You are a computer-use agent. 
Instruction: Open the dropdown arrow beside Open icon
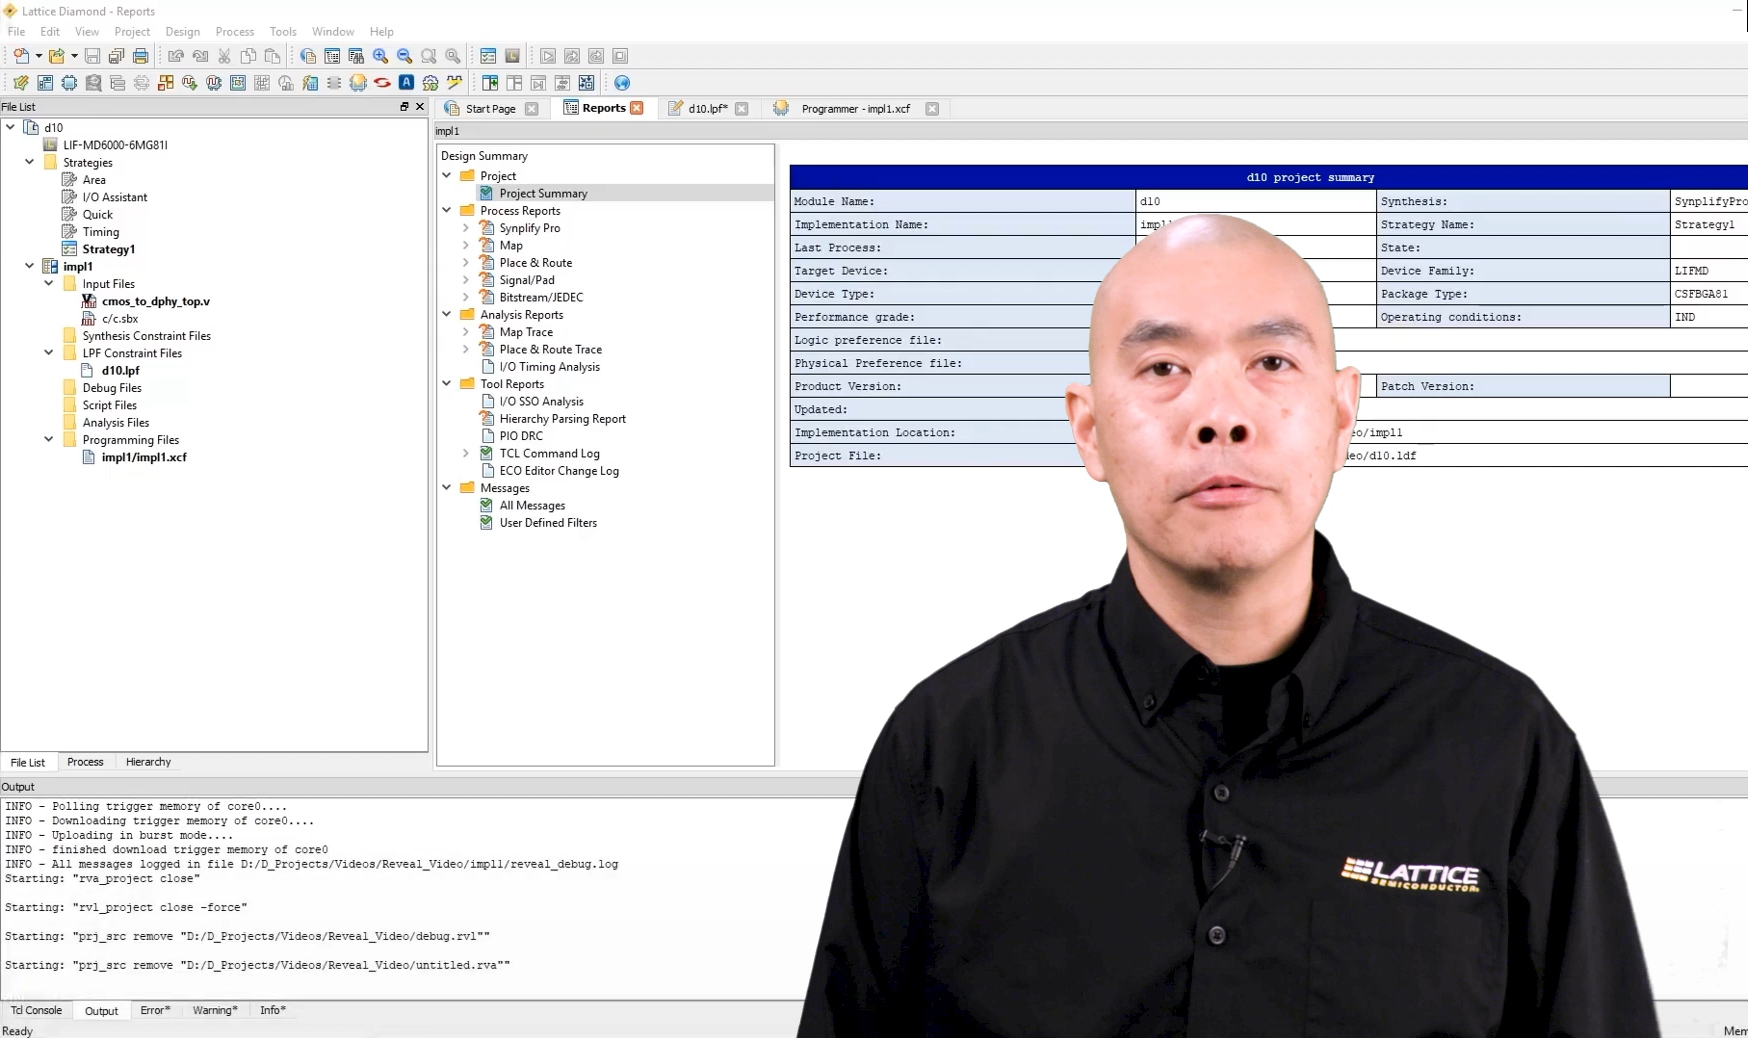point(74,56)
